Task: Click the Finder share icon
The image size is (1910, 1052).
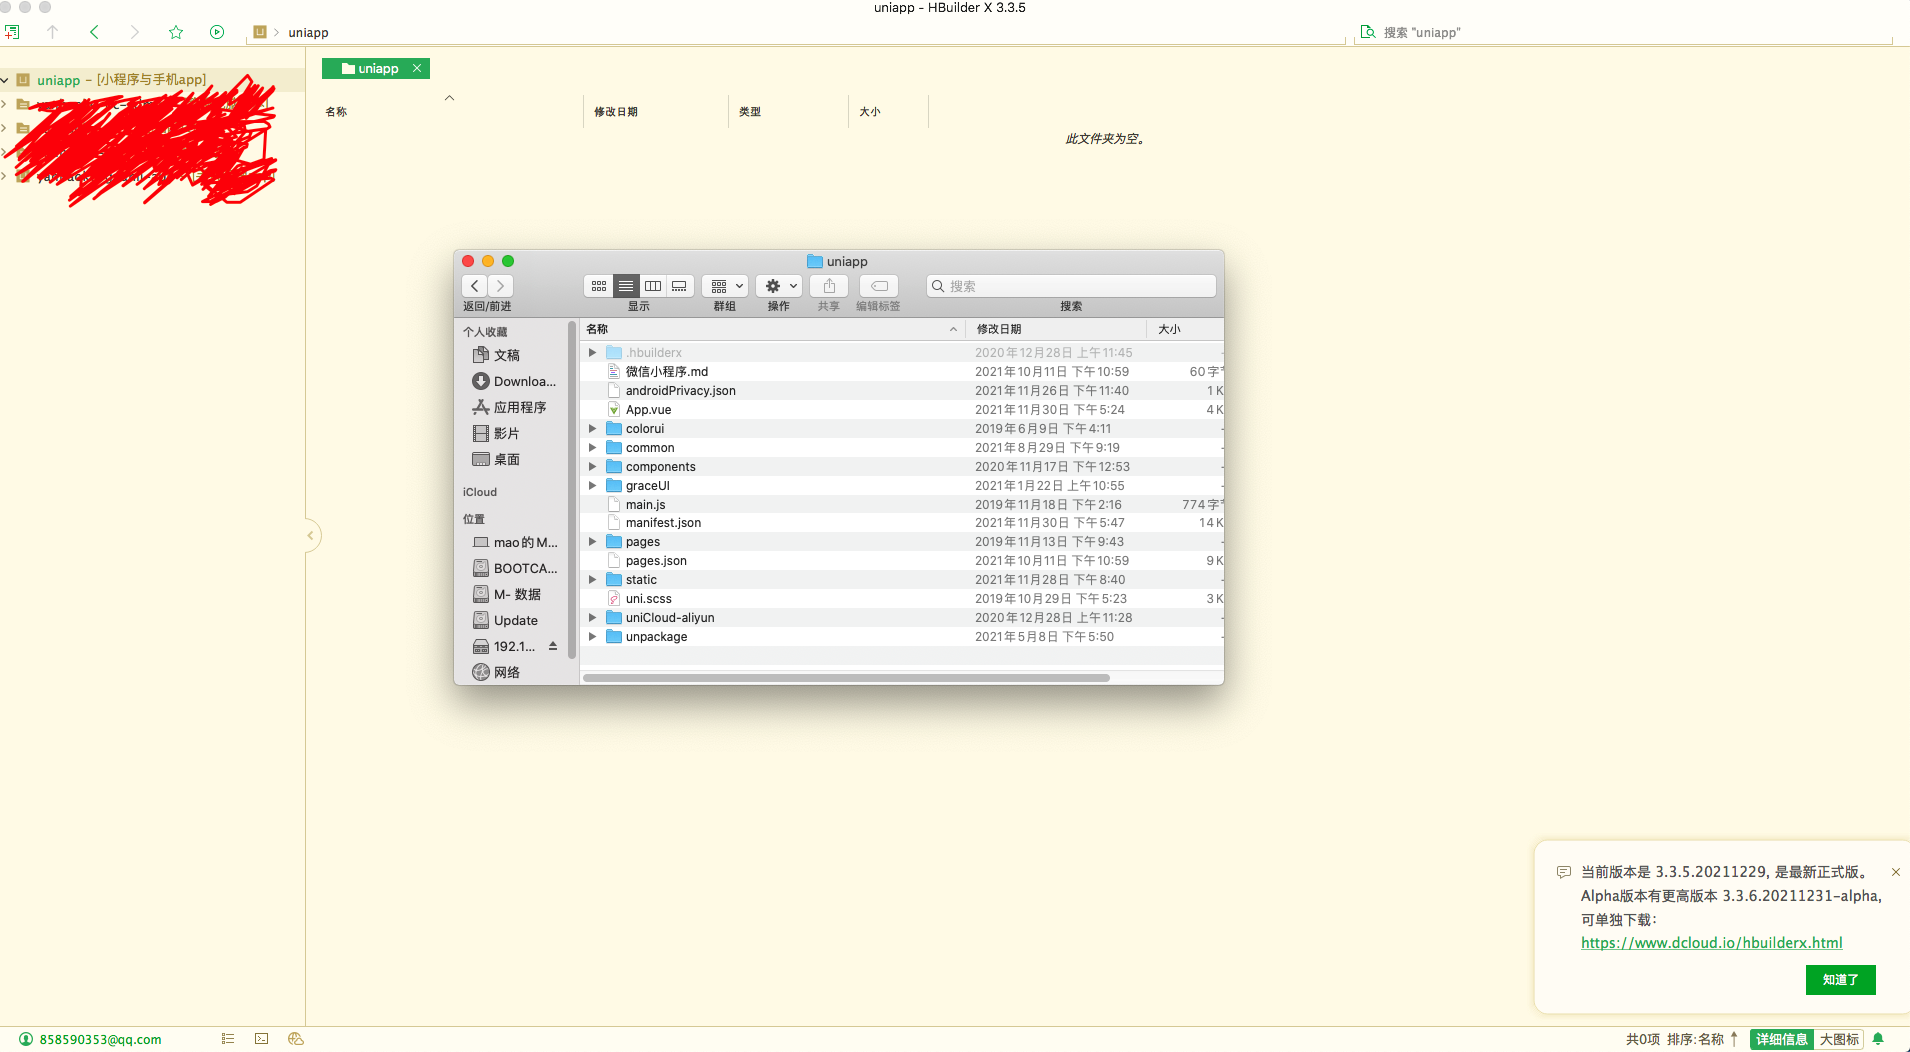Action: [x=828, y=286]
